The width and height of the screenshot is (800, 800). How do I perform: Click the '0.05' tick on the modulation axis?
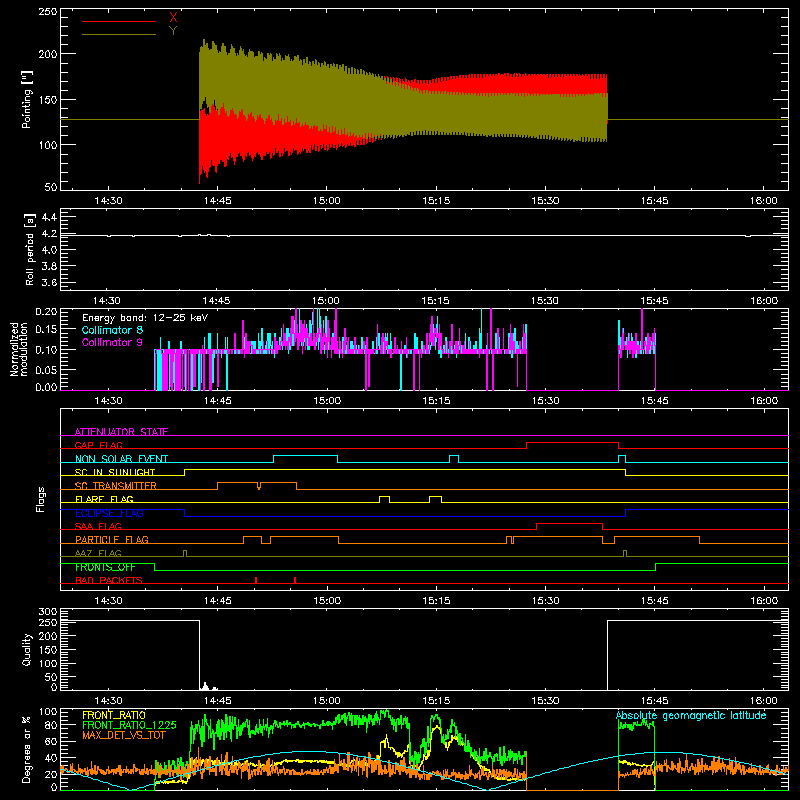(46, 368)
